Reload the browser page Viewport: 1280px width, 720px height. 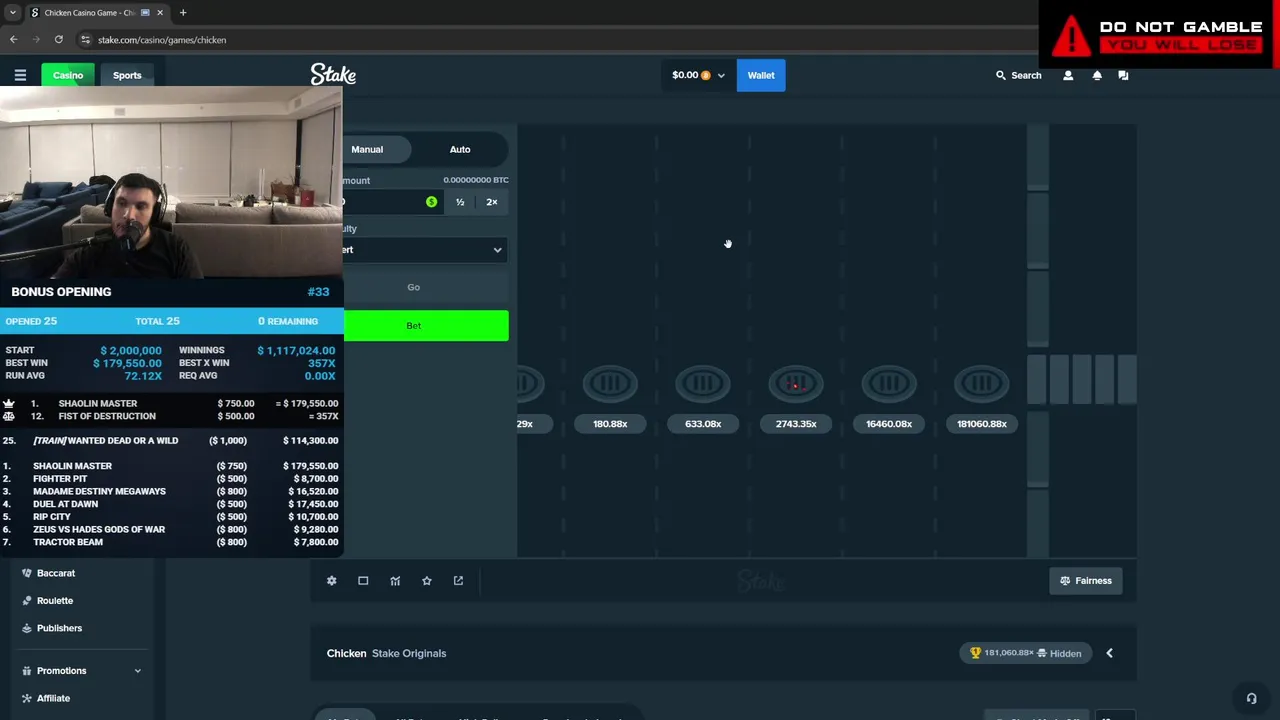[59, 40]
